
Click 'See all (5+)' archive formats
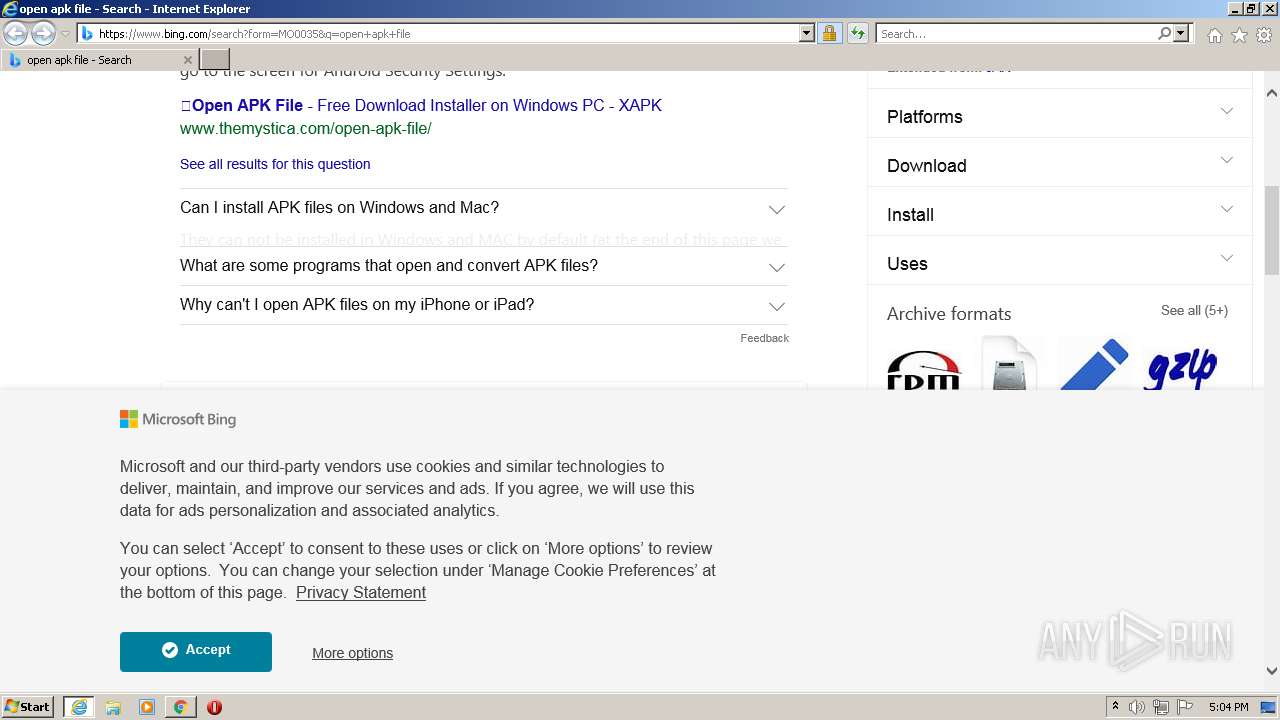tap(1194, 311)
